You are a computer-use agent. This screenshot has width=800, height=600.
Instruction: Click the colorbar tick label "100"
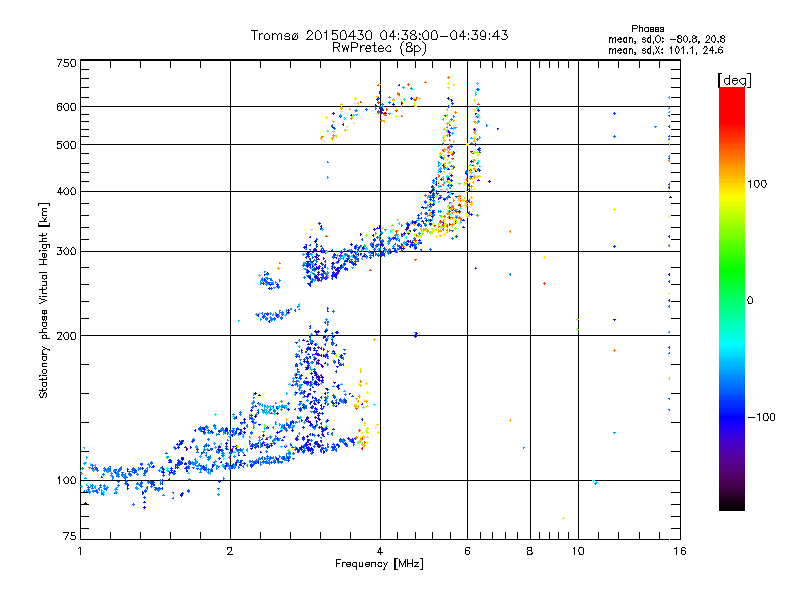757,184
